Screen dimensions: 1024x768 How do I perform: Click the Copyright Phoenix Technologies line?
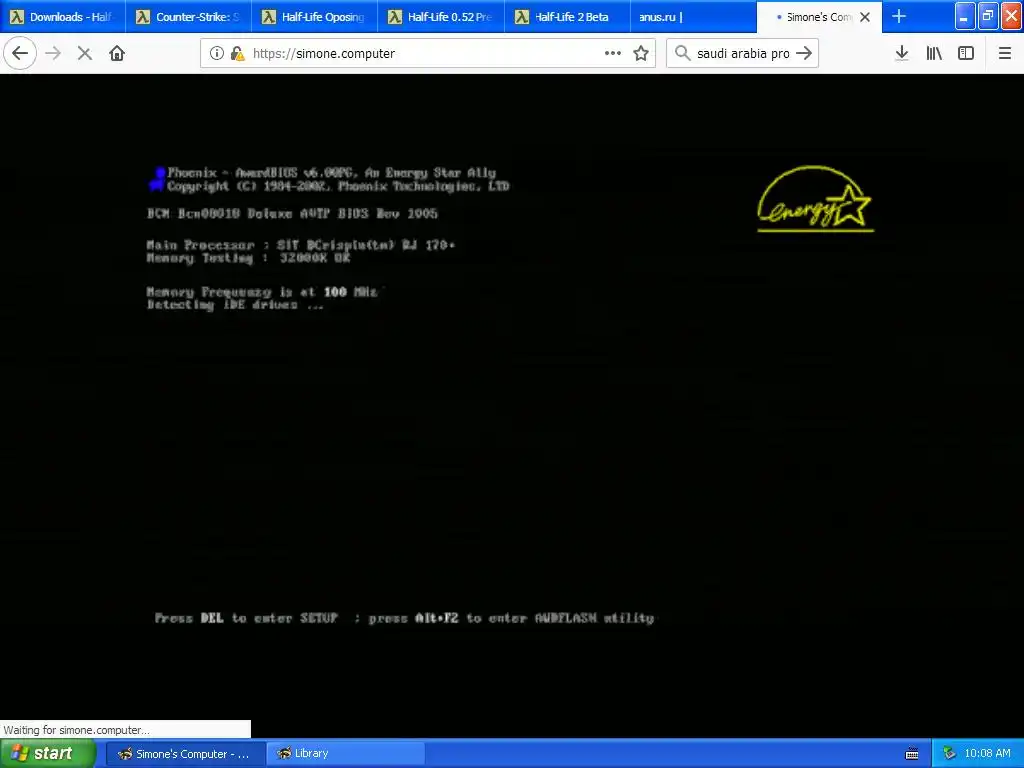(x=338, y=187)
